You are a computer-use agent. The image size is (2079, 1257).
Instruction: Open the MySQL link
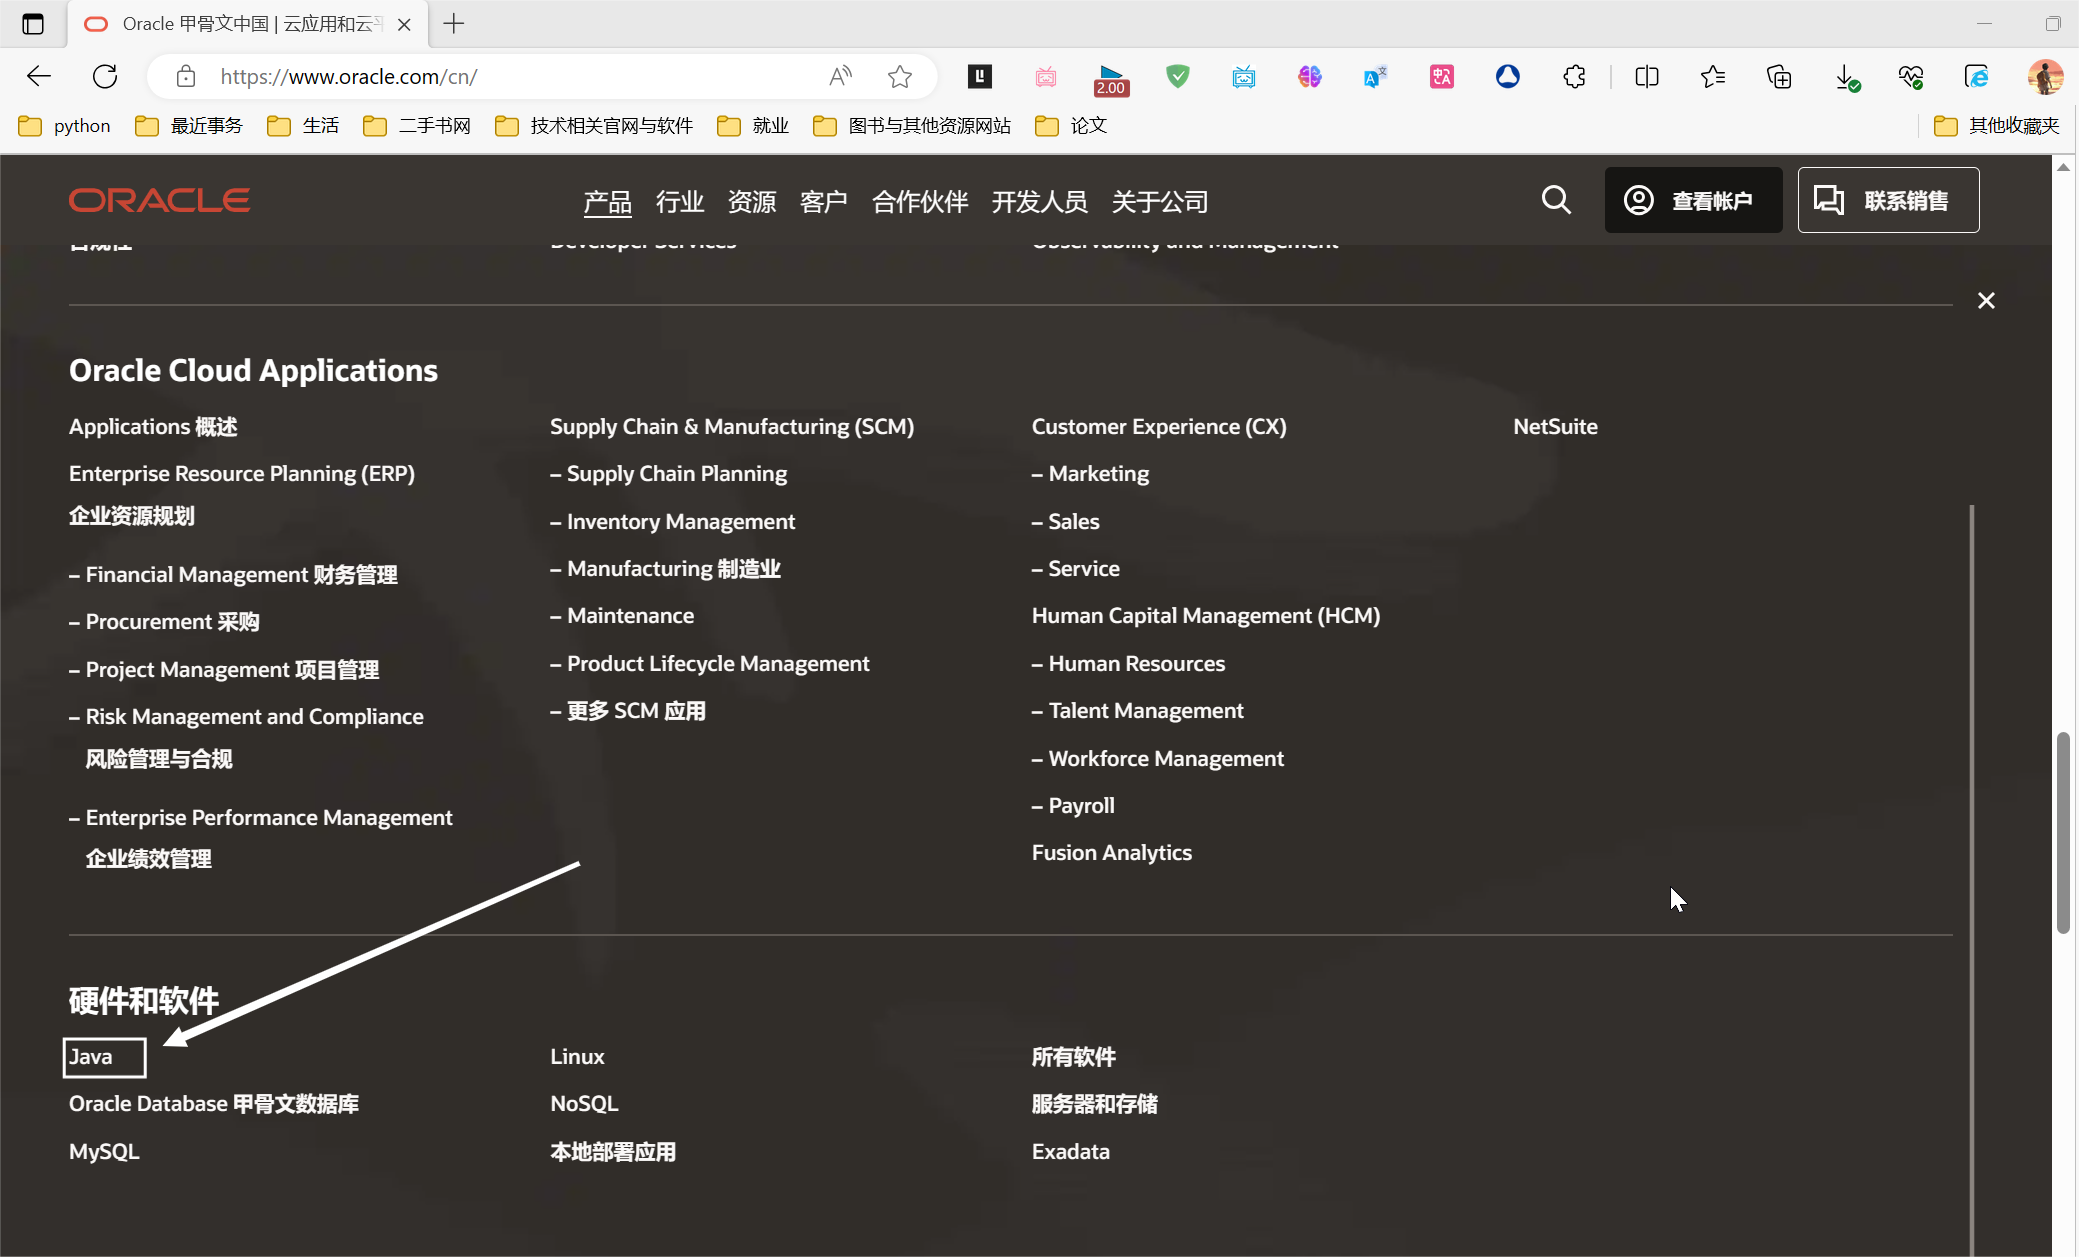click(x=104, y=1152)
